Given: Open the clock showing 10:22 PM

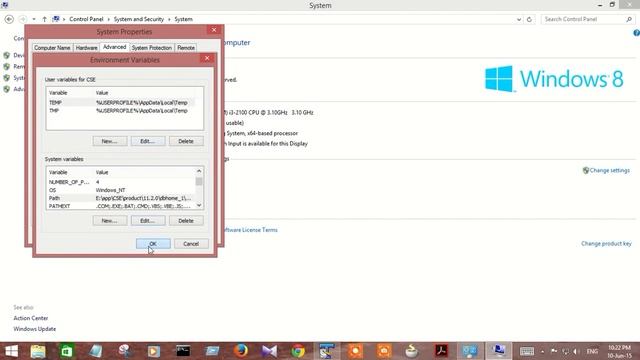Looking at the screenshot, I should coord(620,351).
